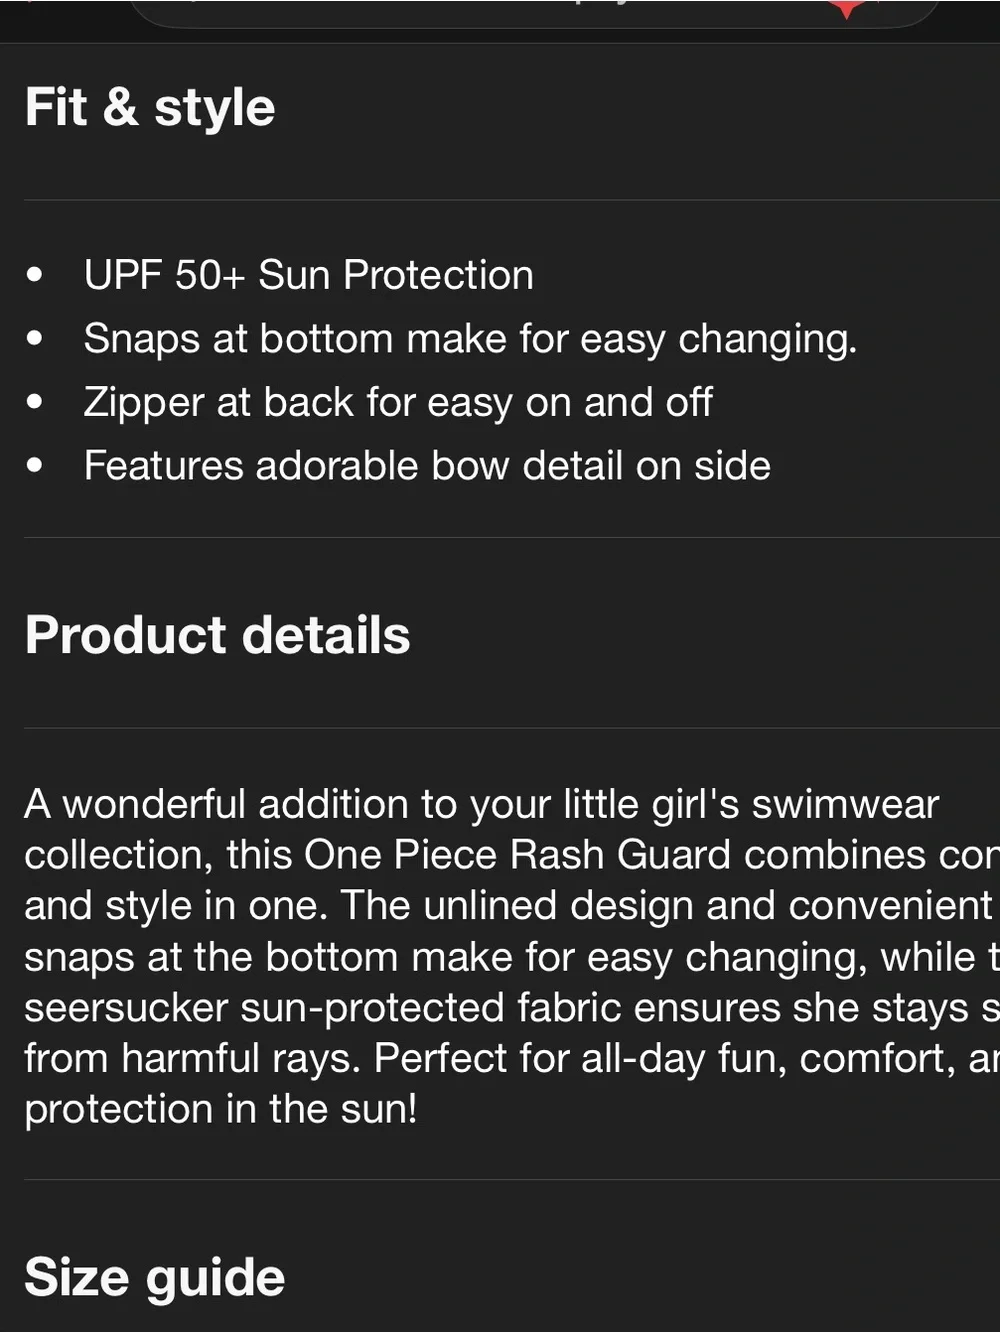Tap the product description's first line
Screen dimensions: 1000x1333
point(482,804)
